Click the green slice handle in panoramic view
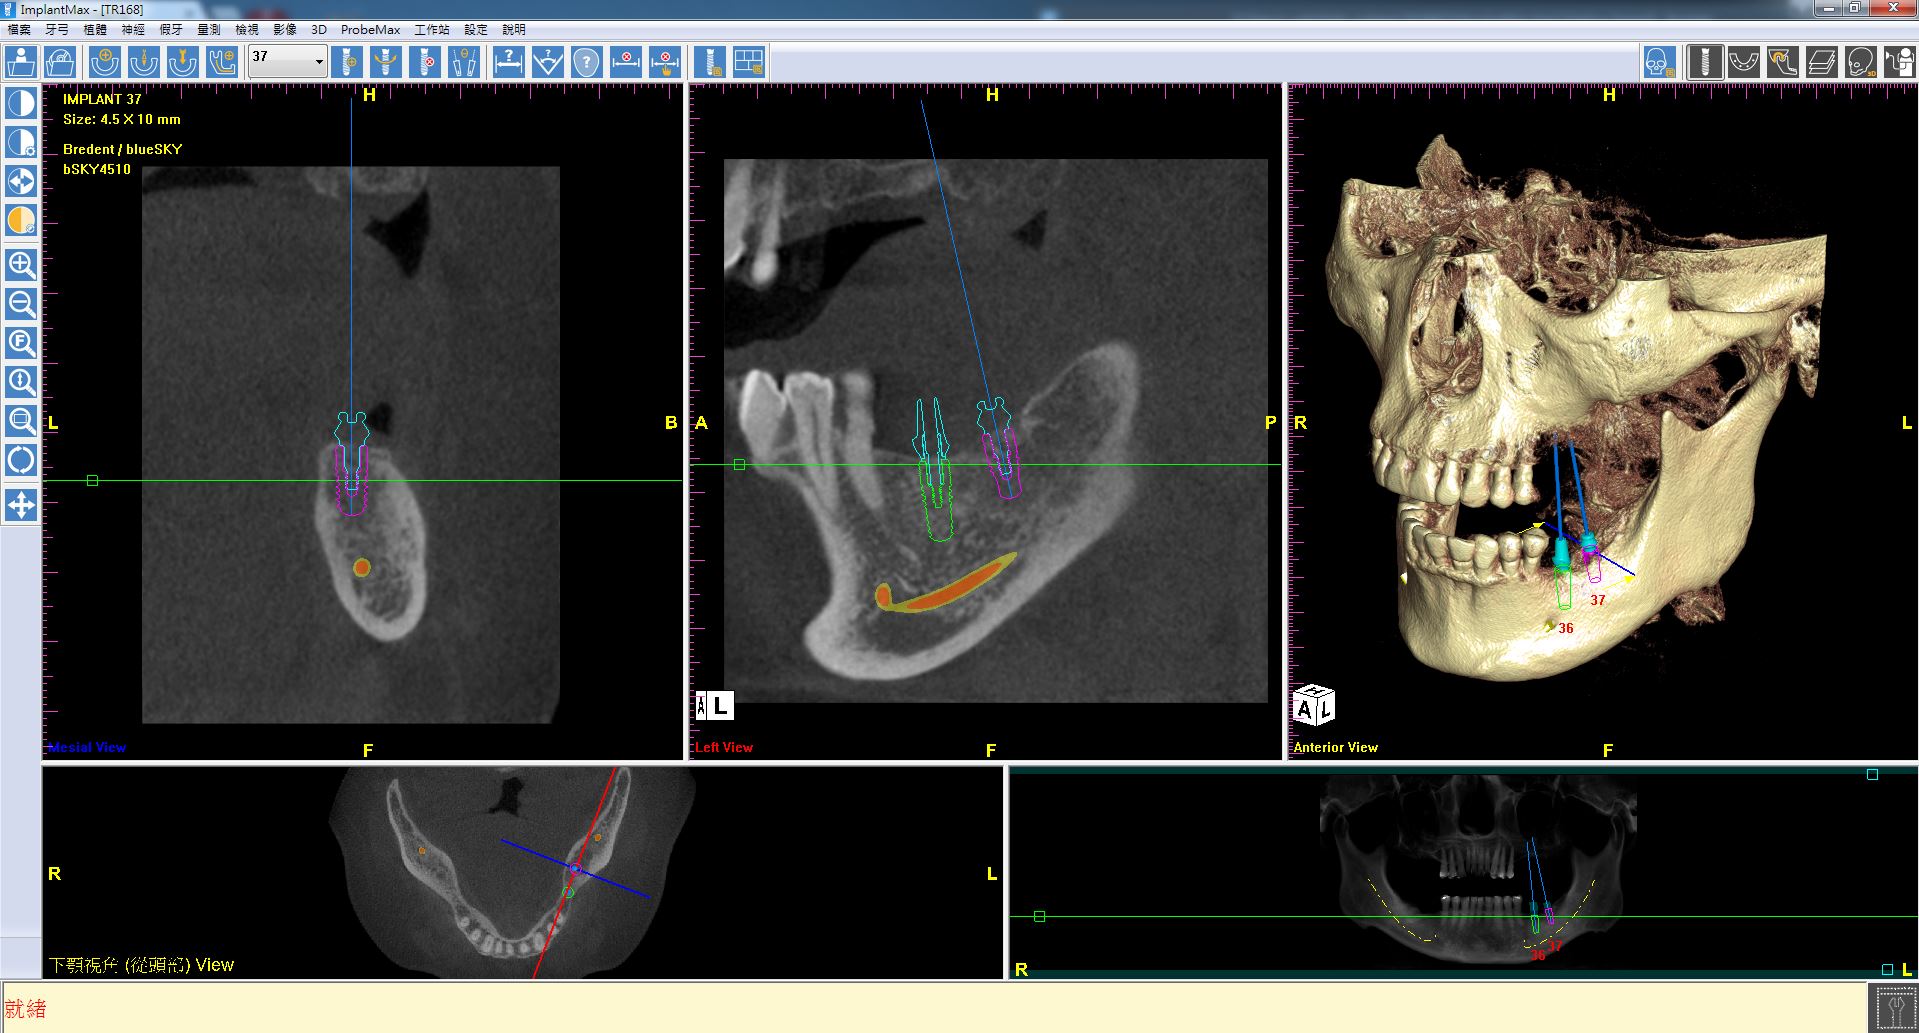Screen dimensions: 1919x1033 [1040, 917]
